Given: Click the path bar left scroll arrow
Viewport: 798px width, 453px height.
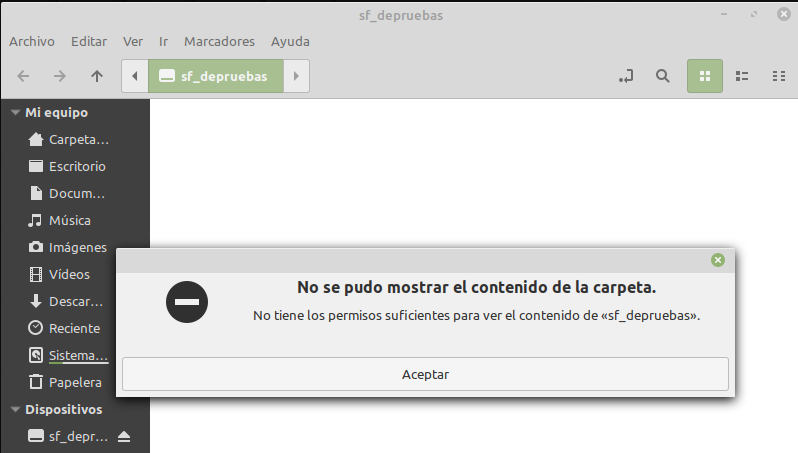Looking at the screenshot, I should tap(135, 76).
